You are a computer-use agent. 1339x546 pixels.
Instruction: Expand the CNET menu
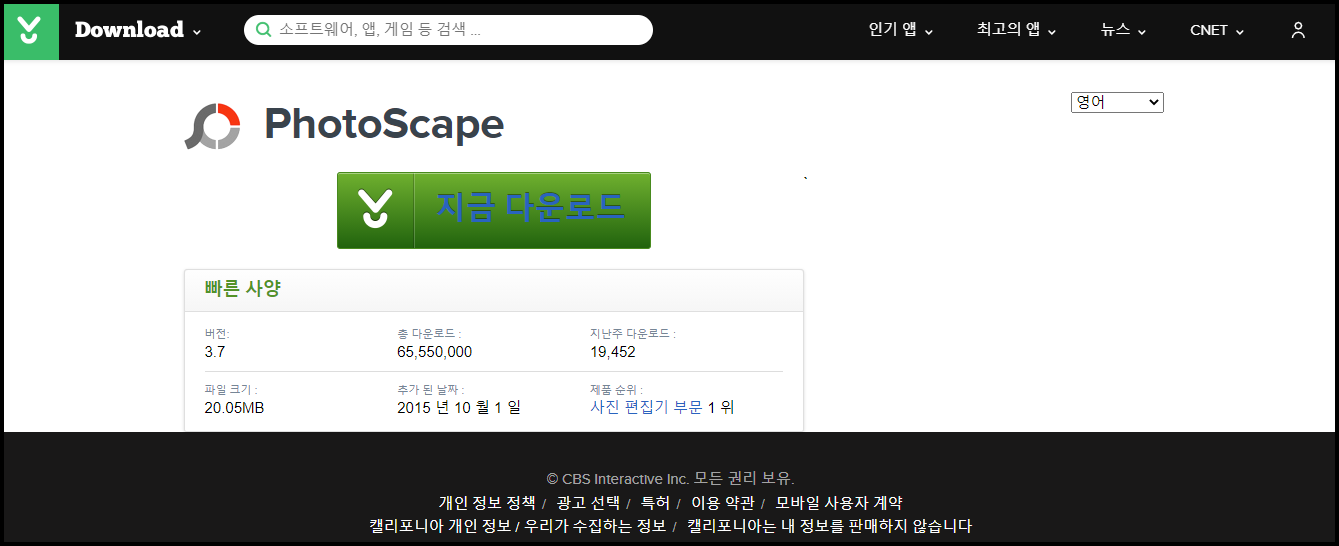click(x=1217, y=30)
